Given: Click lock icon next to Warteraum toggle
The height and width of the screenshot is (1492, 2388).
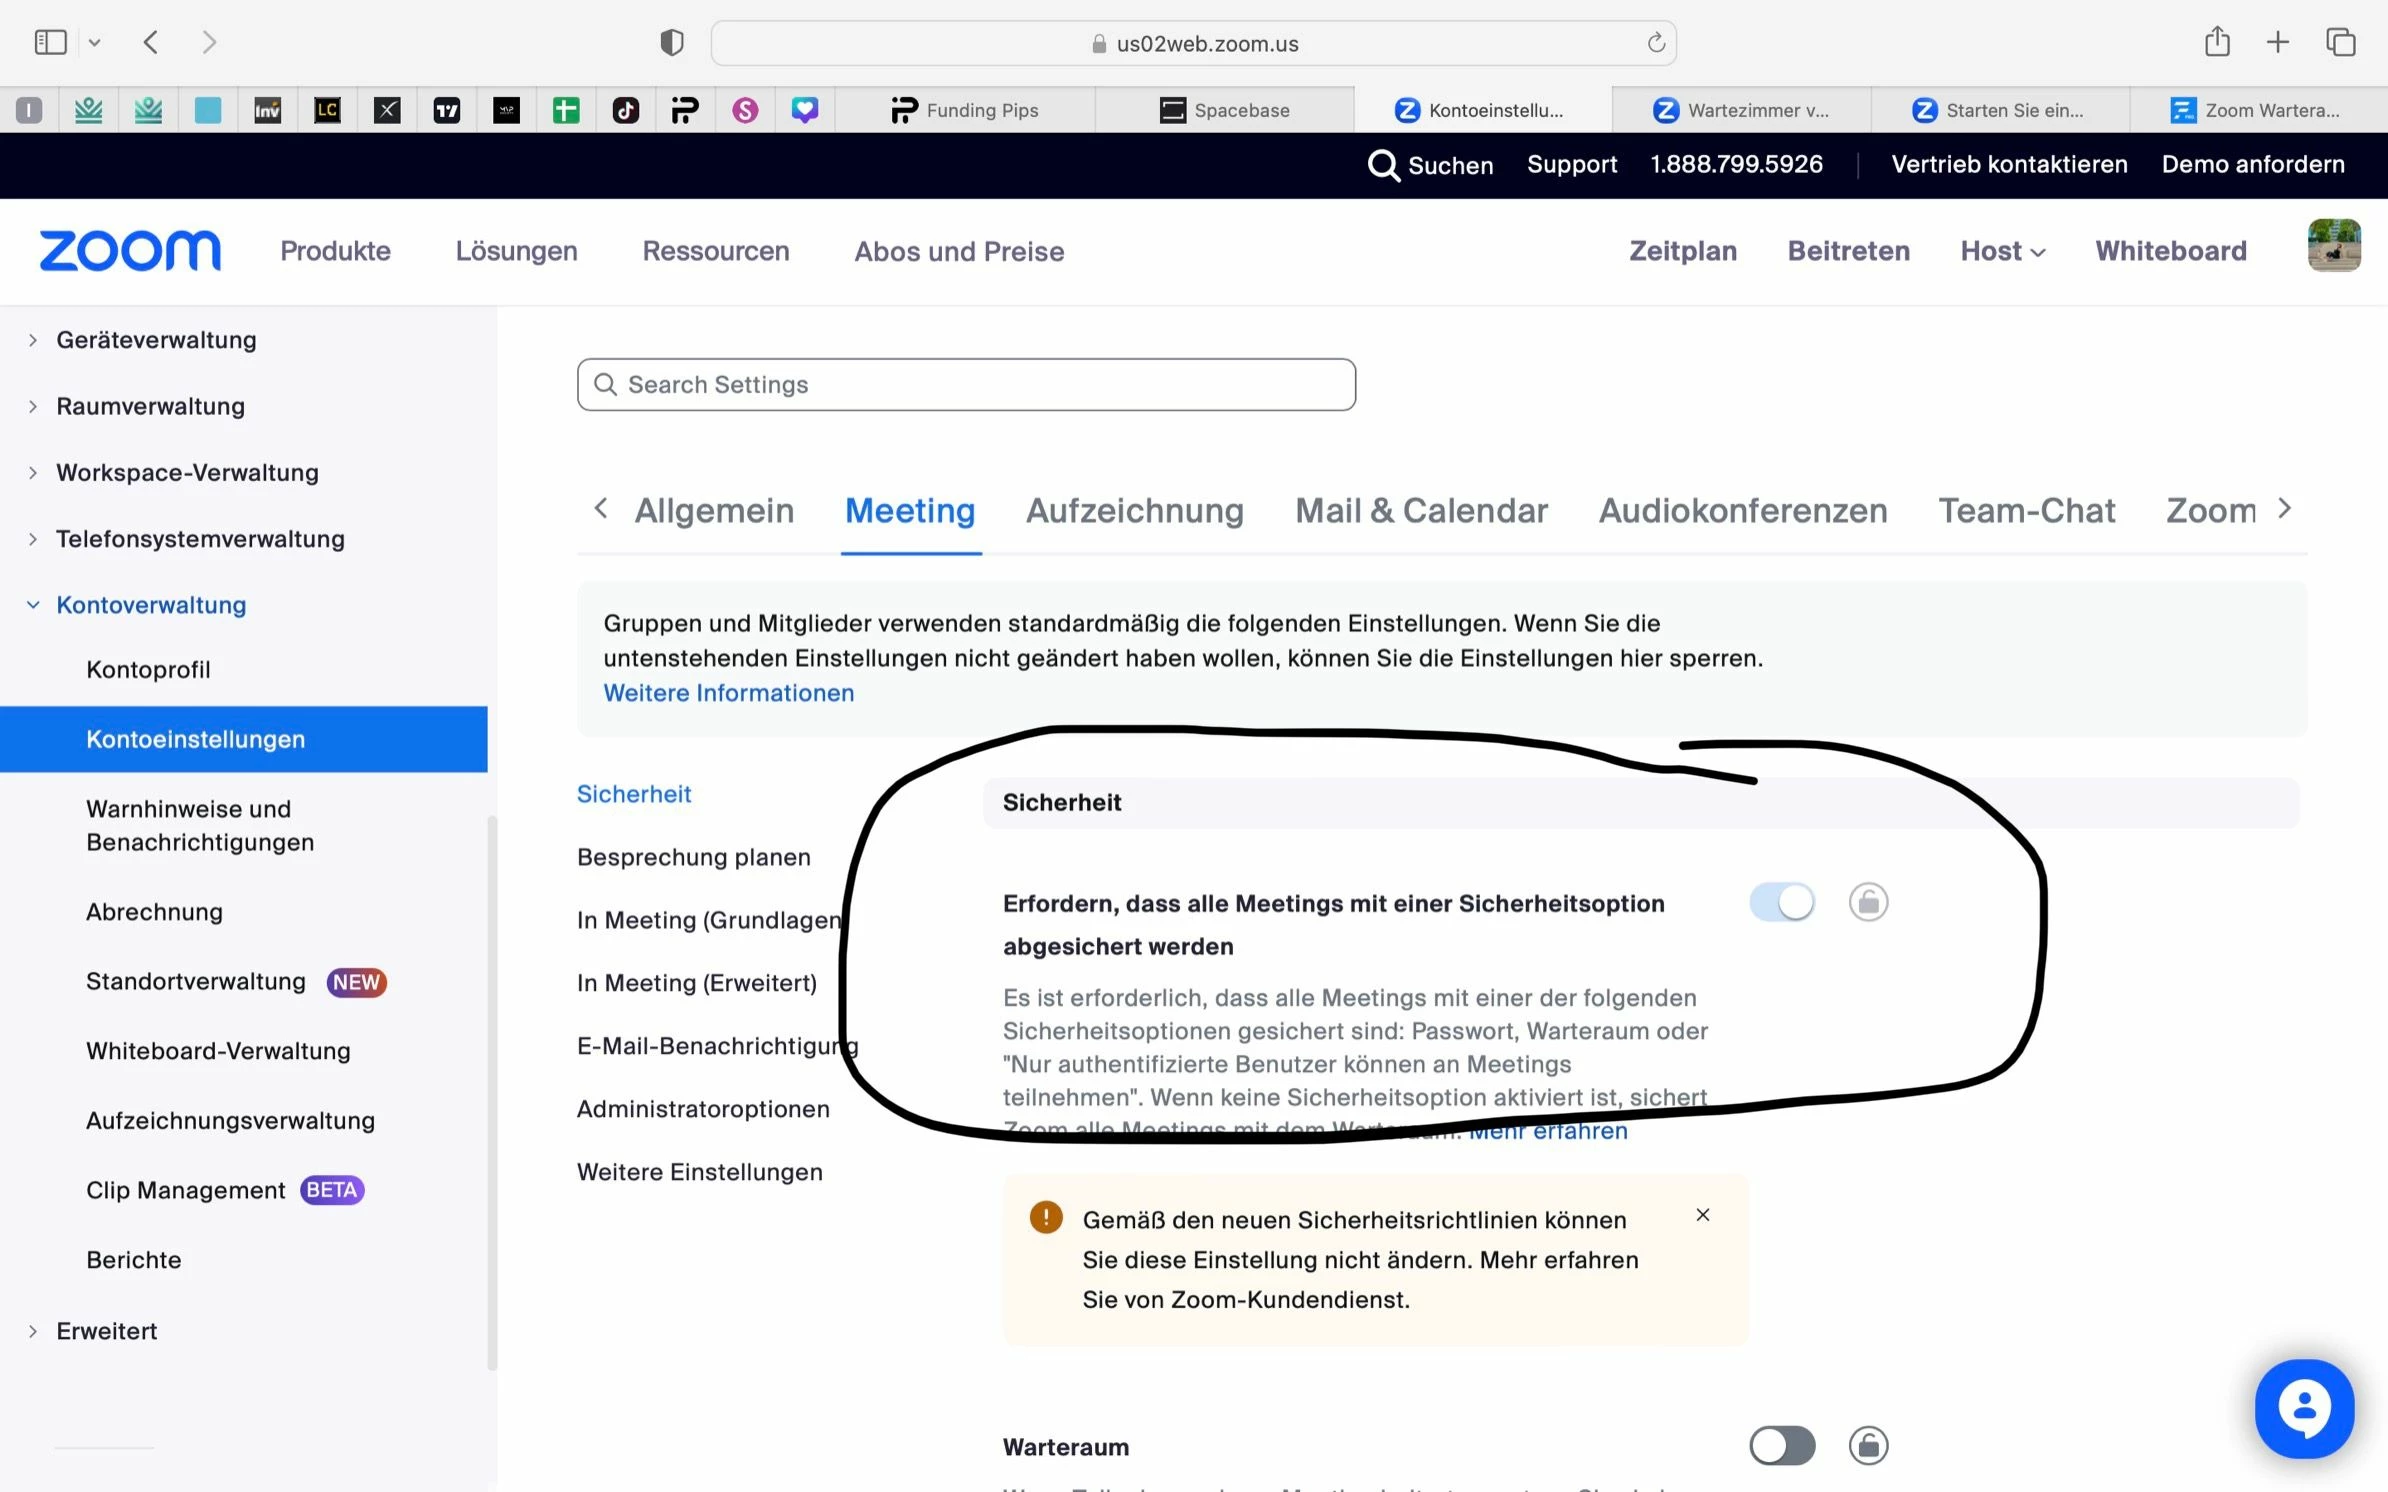Looking at the screenshot, I should point(1867,1445).
